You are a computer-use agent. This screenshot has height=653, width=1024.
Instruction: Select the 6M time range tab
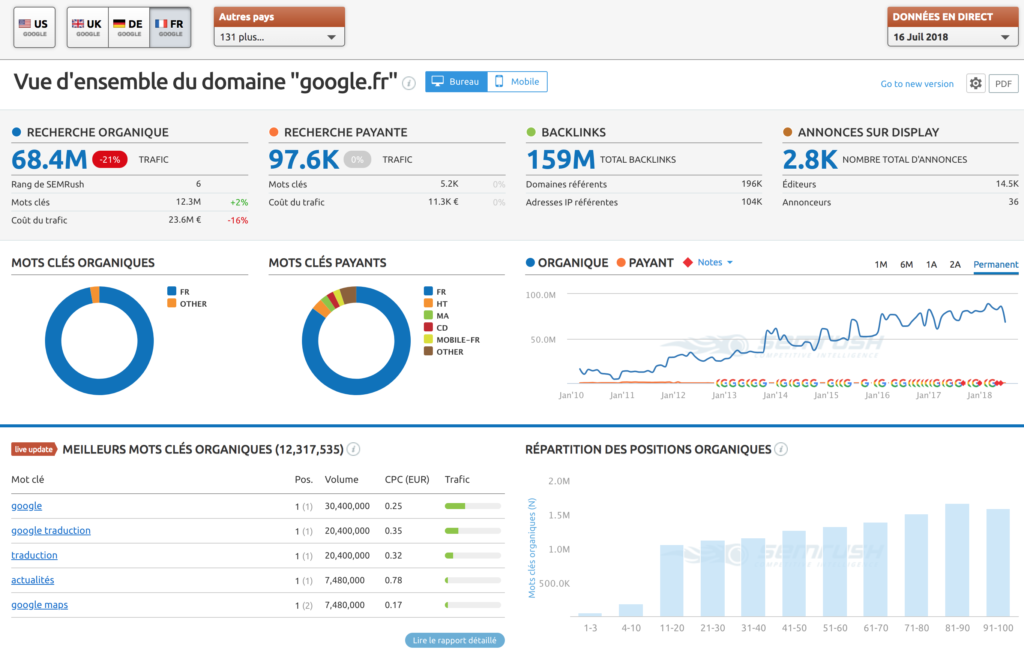[x=906, y=265]
